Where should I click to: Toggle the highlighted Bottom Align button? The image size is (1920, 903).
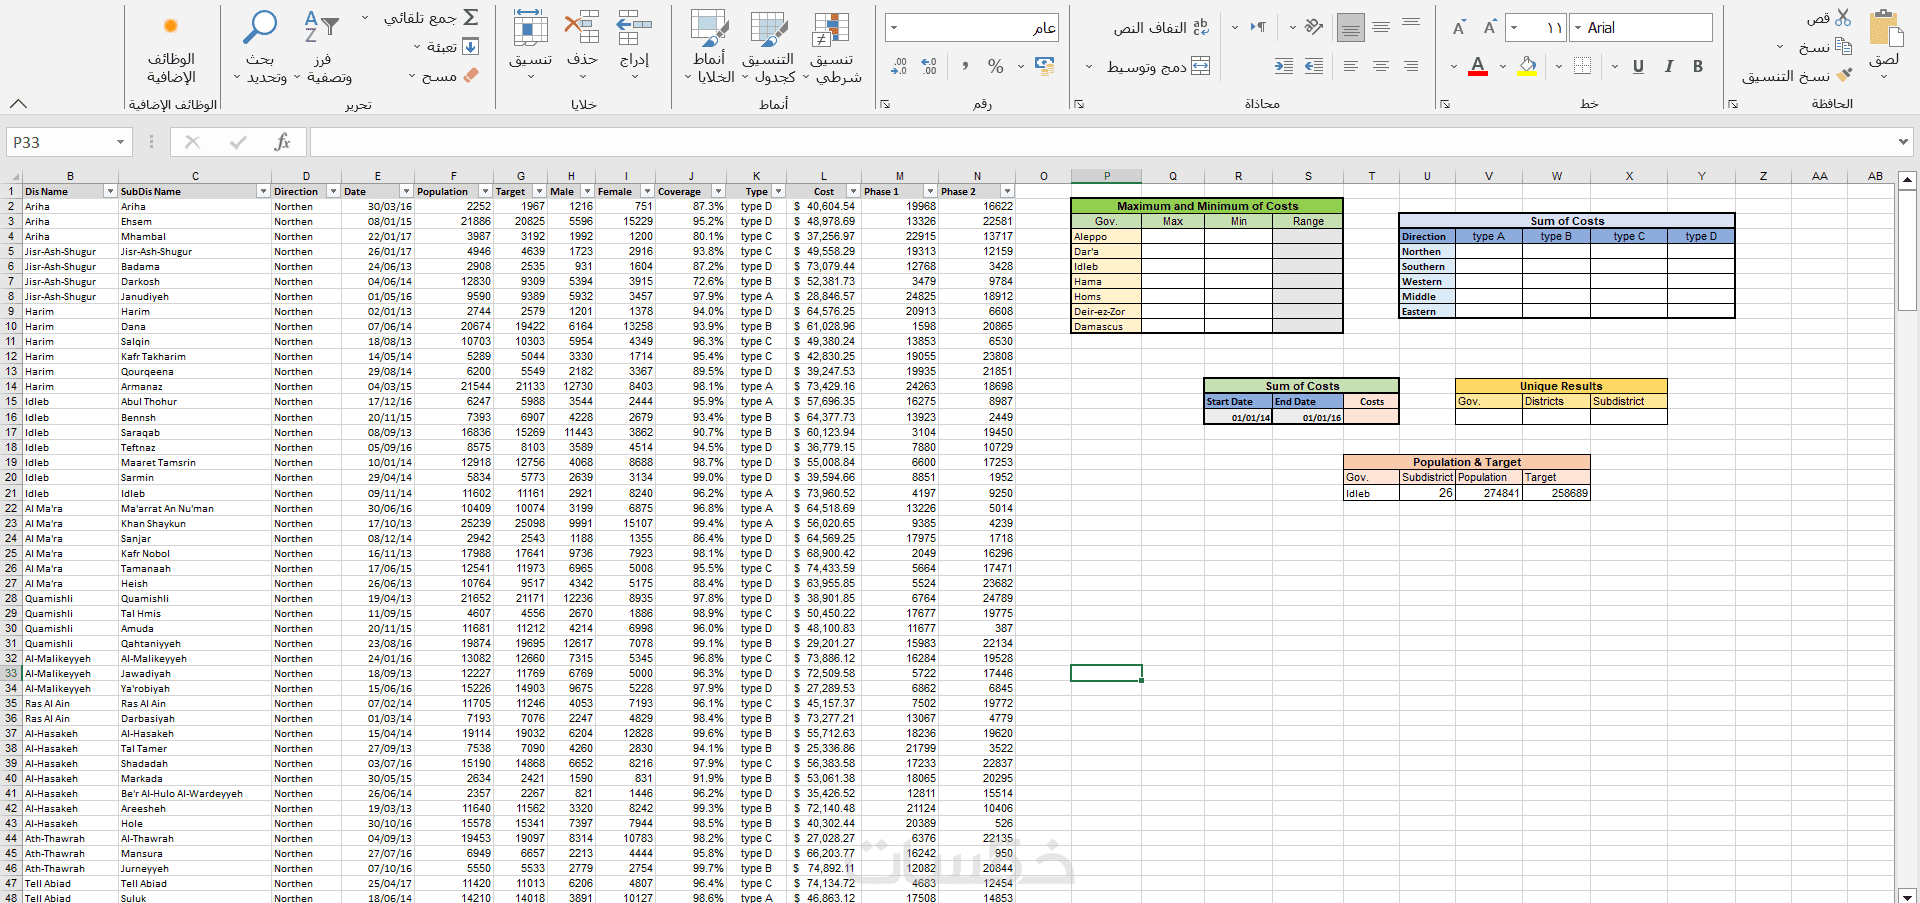click(1351, 28)
